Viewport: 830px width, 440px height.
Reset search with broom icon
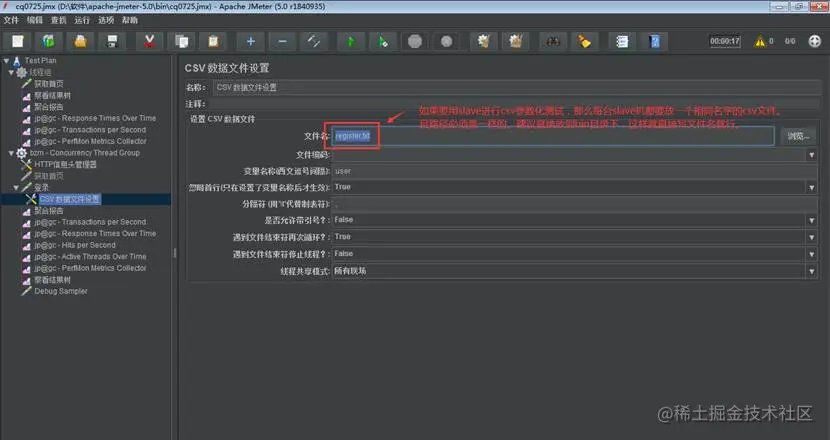coord(584,41)
